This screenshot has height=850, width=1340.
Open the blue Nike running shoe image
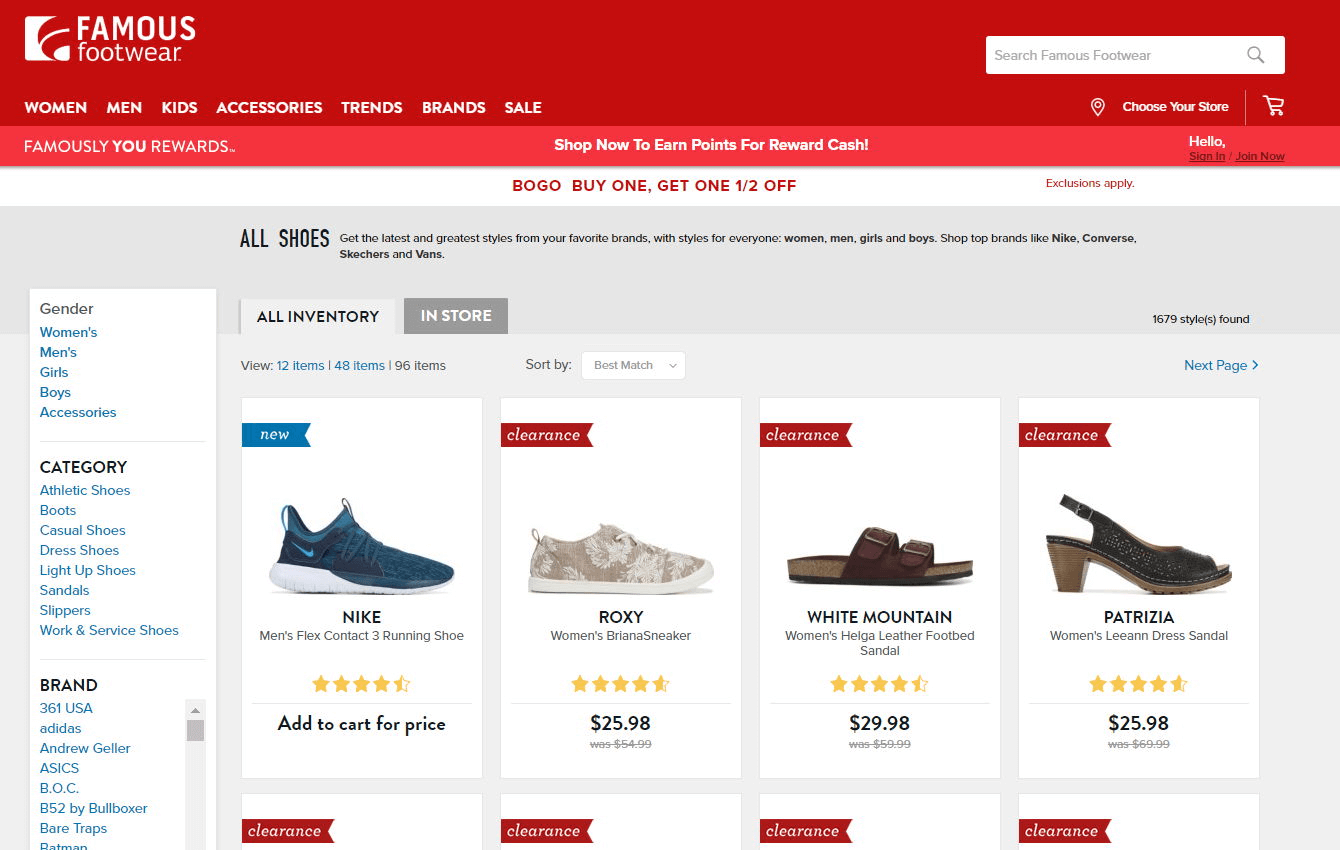click(361, 546)
